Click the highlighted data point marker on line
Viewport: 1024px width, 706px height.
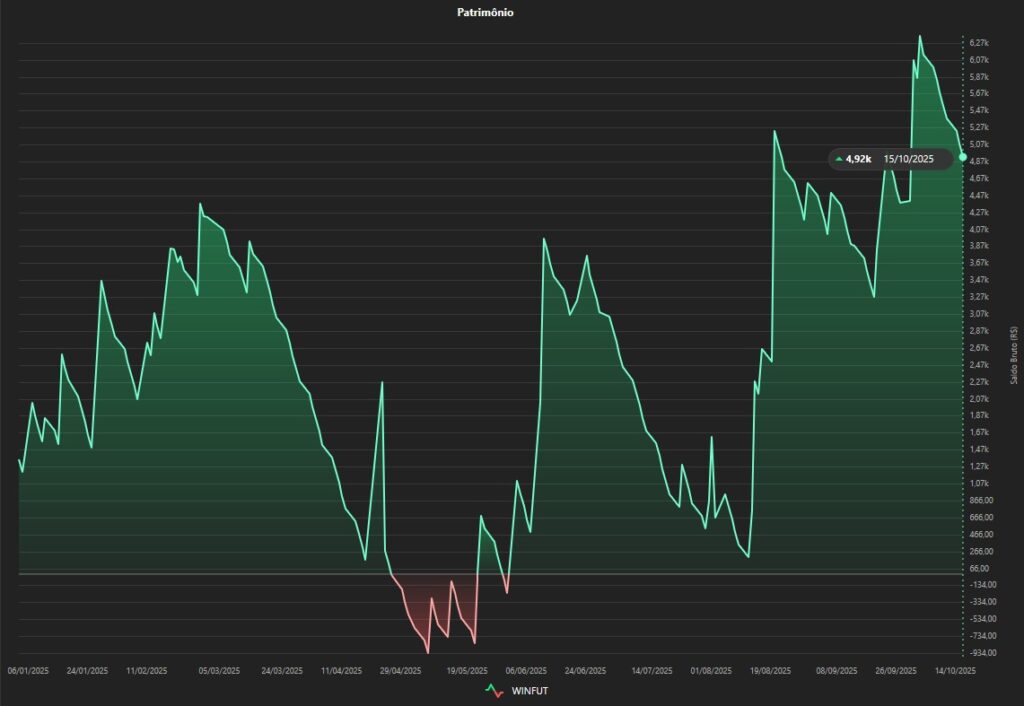tap(962, 157)
